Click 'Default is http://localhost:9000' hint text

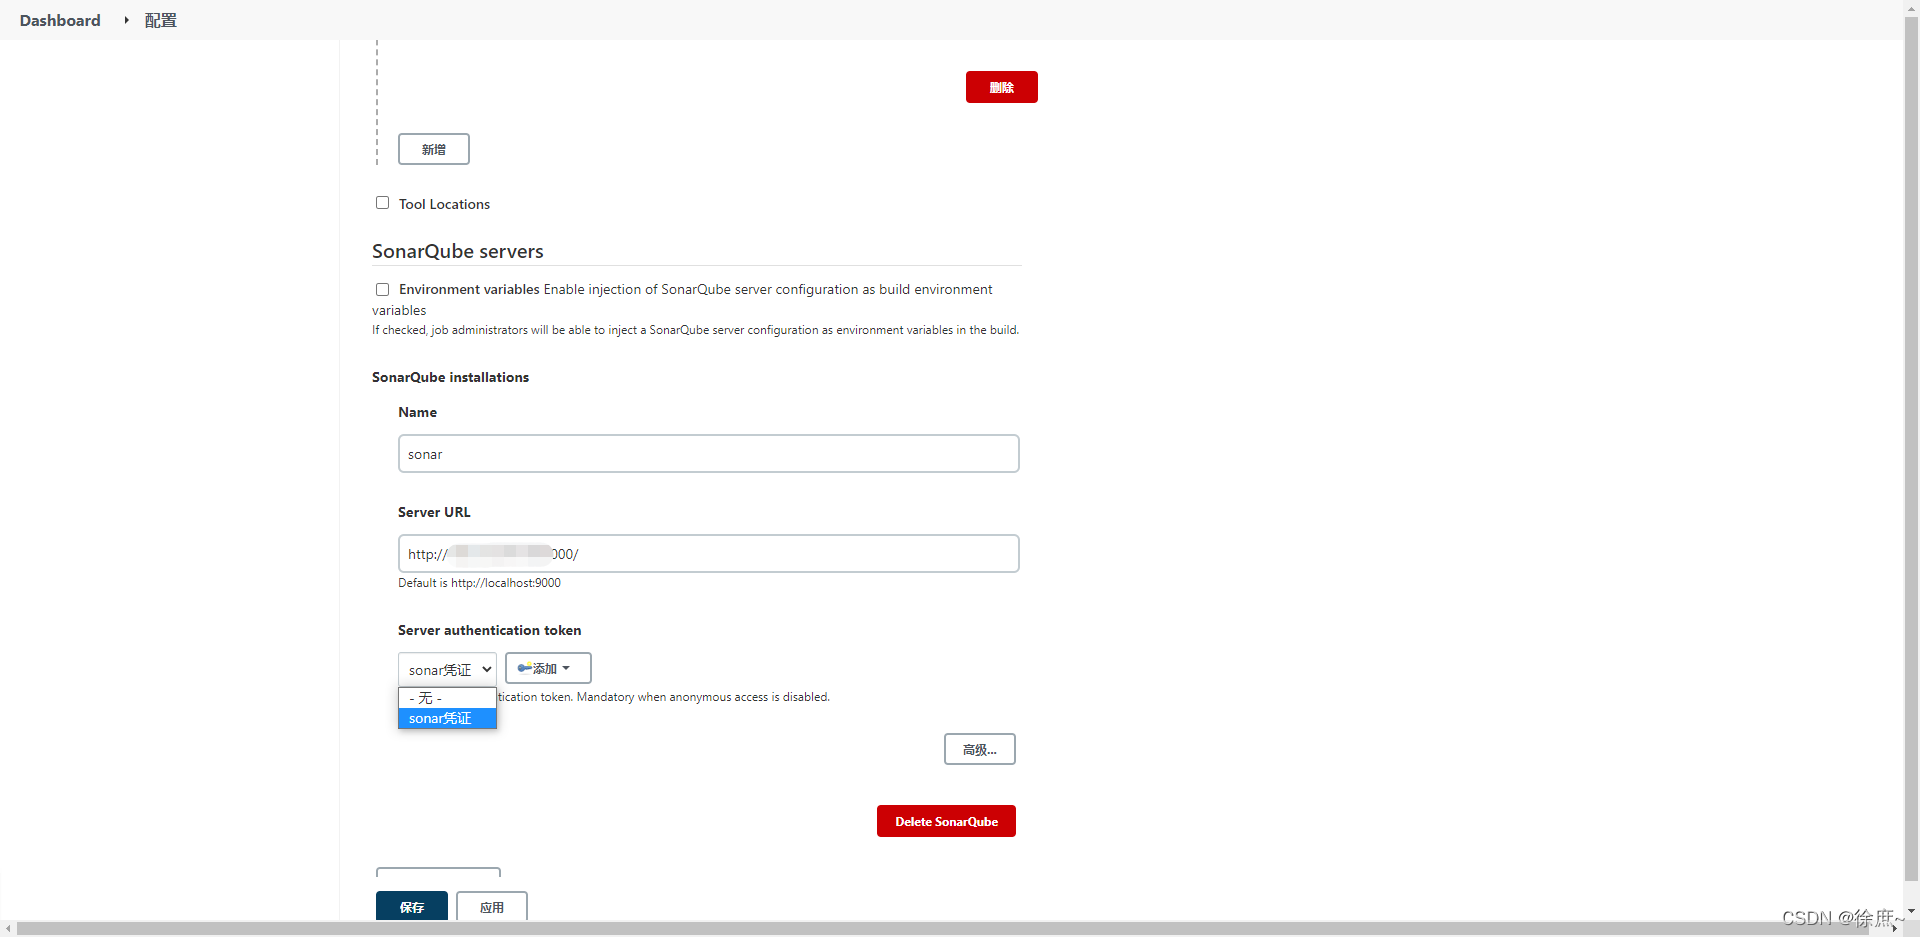(479, 583)
